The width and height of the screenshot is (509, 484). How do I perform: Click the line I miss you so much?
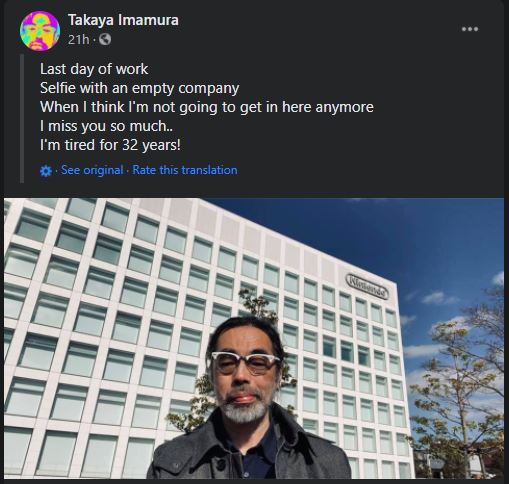click(106, 126)
